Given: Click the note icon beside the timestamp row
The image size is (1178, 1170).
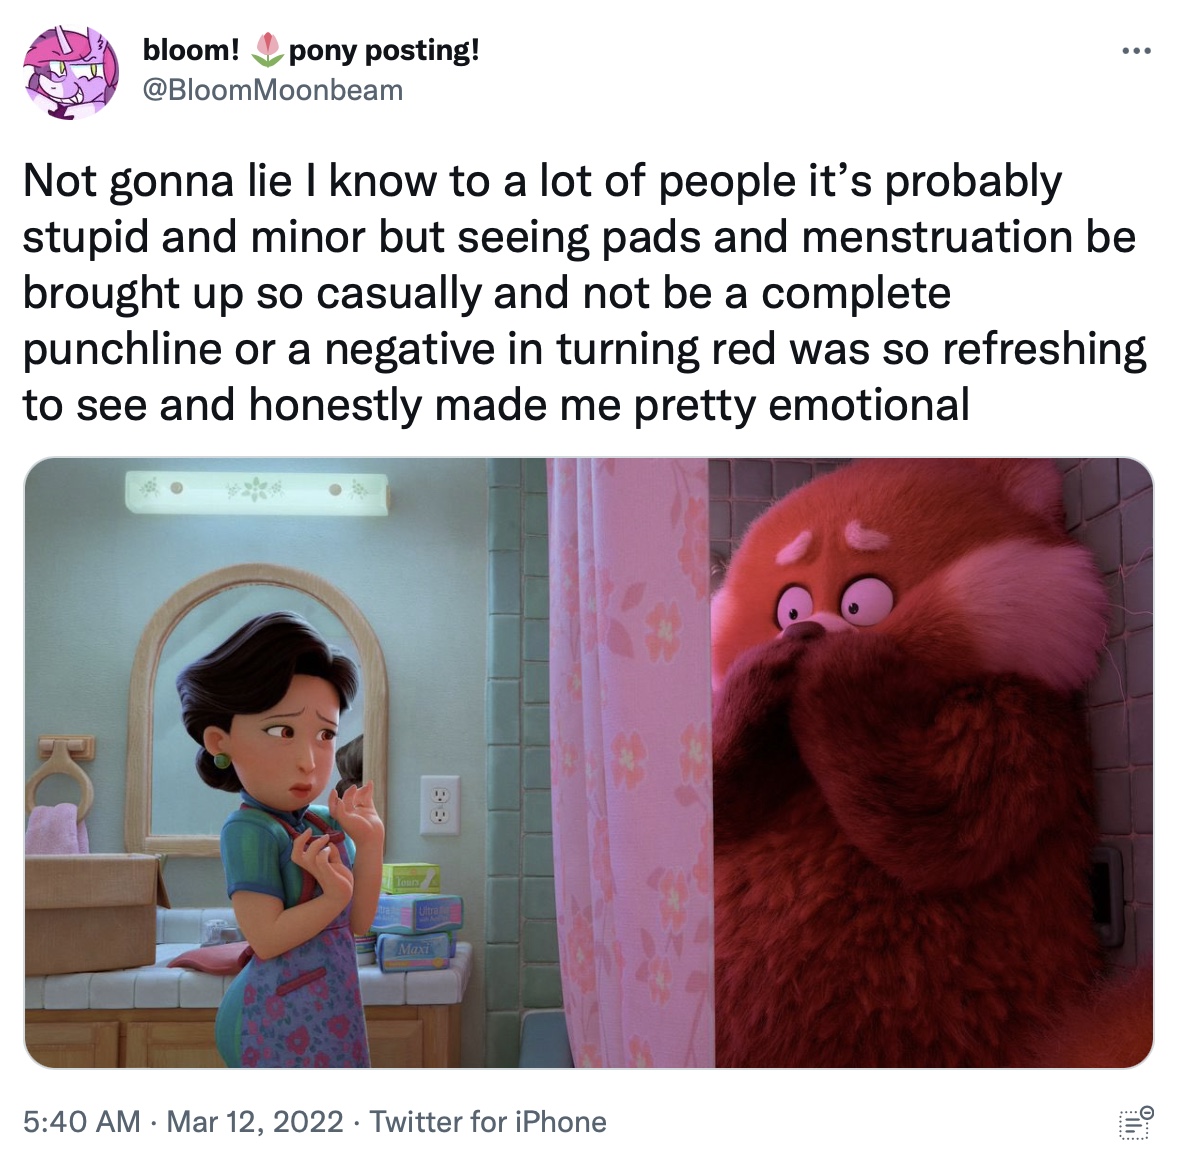Looking at the screenshot, I should [x=1135, y=1123].
